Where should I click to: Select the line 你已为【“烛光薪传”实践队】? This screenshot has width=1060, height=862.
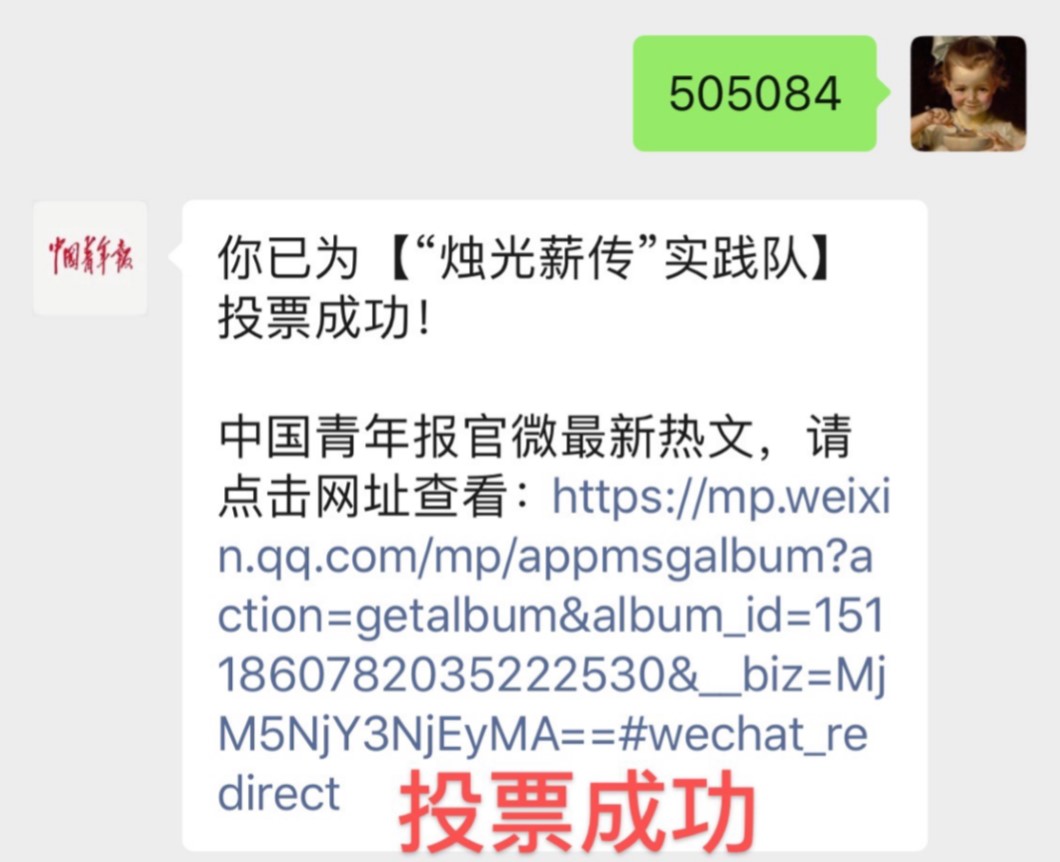pos(525,258)
